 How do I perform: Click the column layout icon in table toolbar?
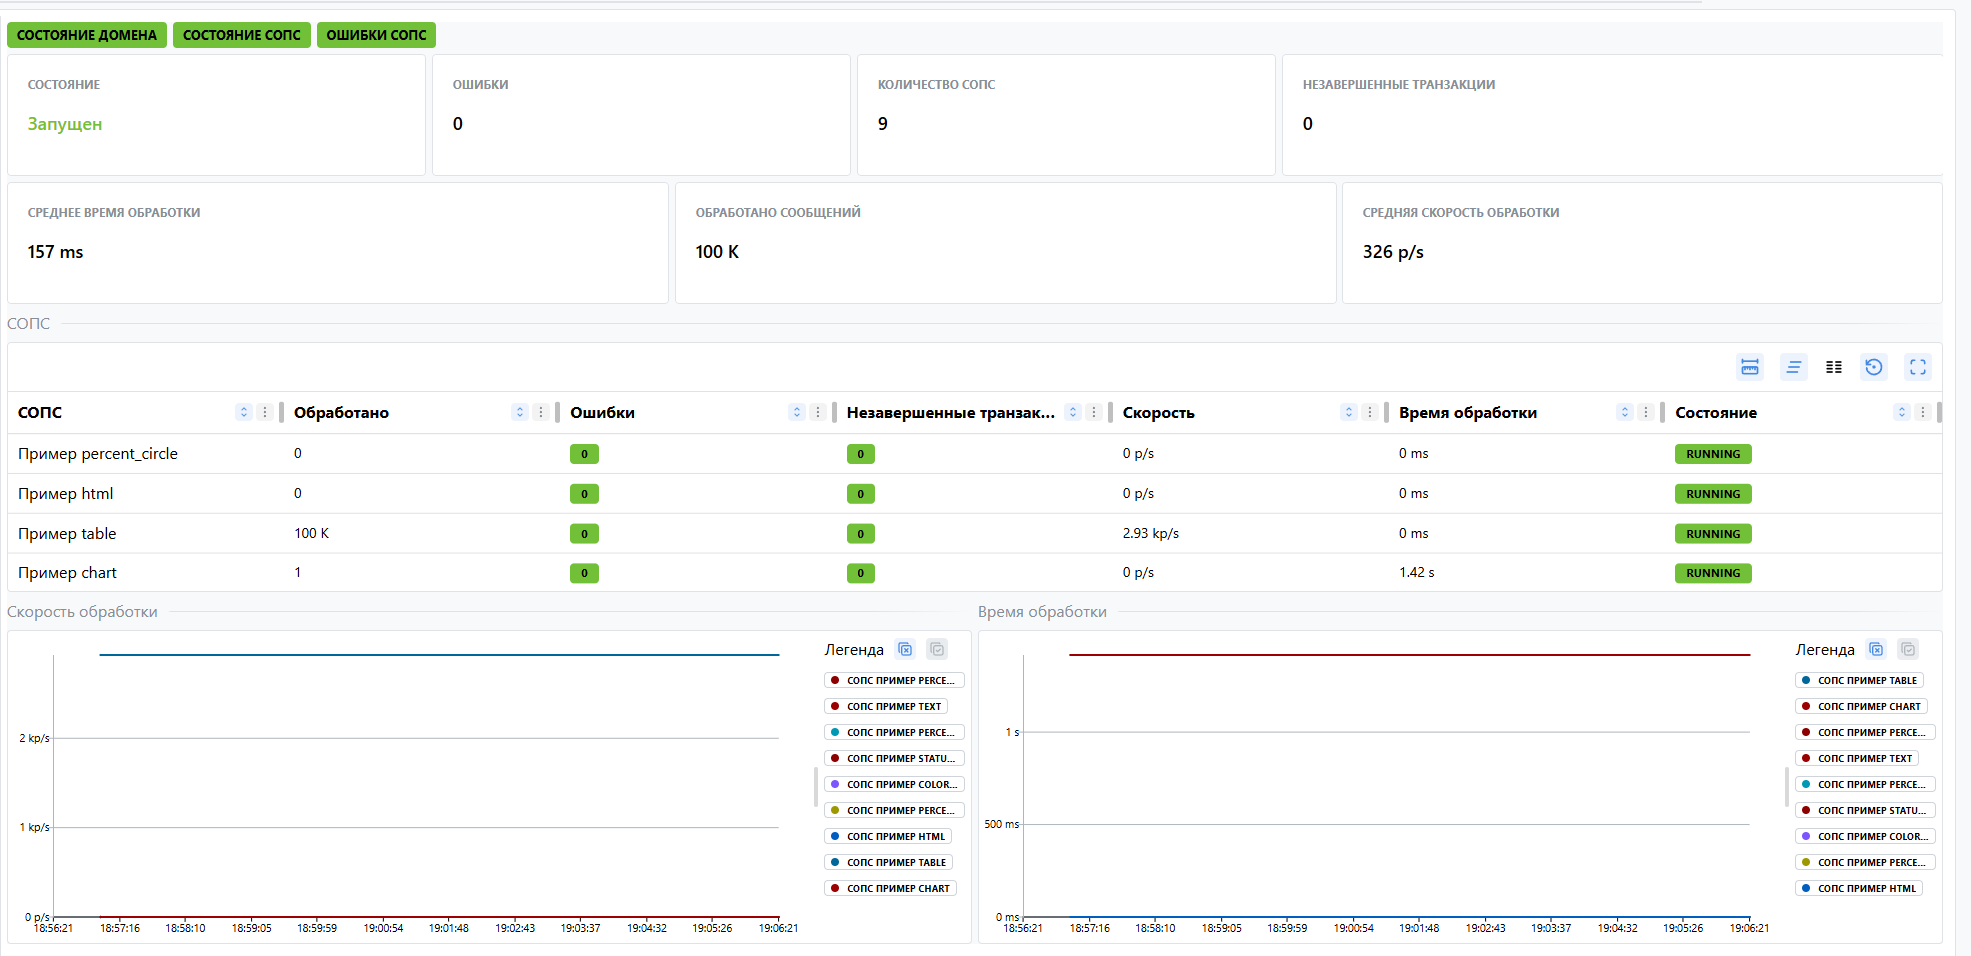1833,367
